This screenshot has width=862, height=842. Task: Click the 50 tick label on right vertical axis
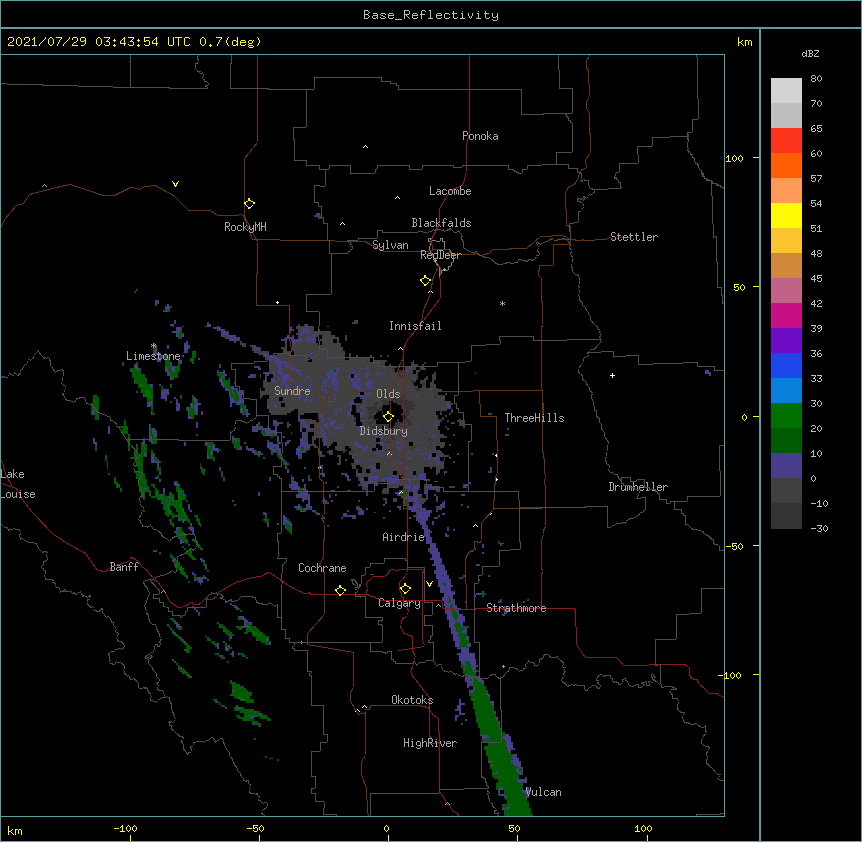(x=739, y=287)
